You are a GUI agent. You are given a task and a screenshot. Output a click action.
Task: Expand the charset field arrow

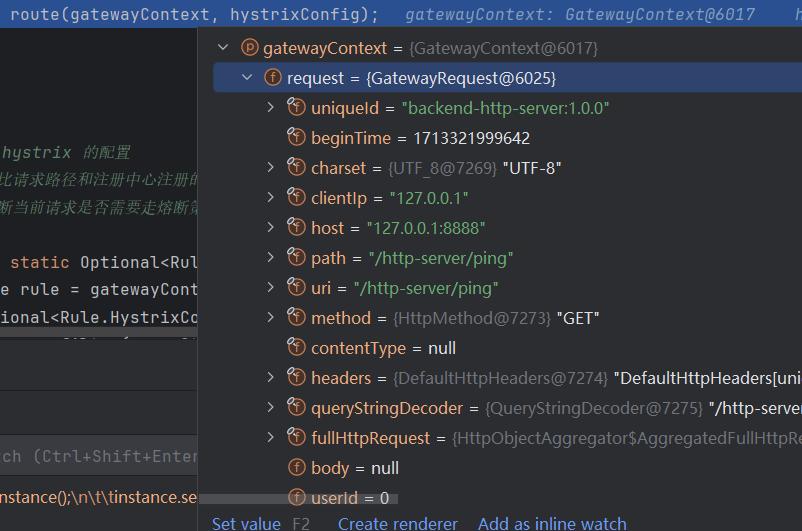click(x=270, y=168)
